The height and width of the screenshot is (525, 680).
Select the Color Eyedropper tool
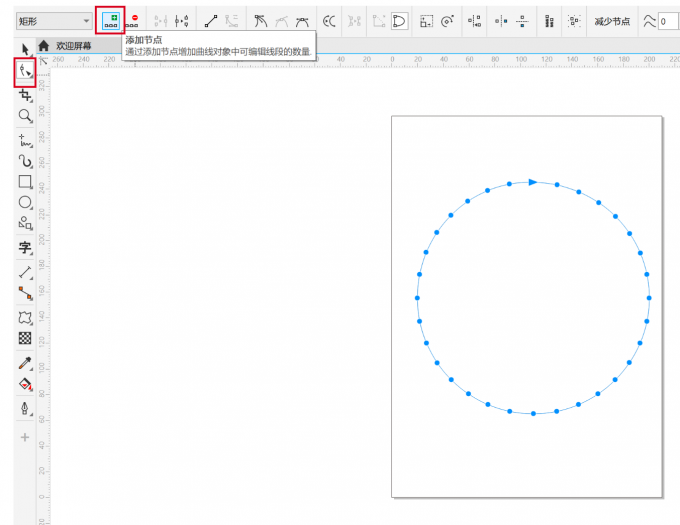coord(25,363)
